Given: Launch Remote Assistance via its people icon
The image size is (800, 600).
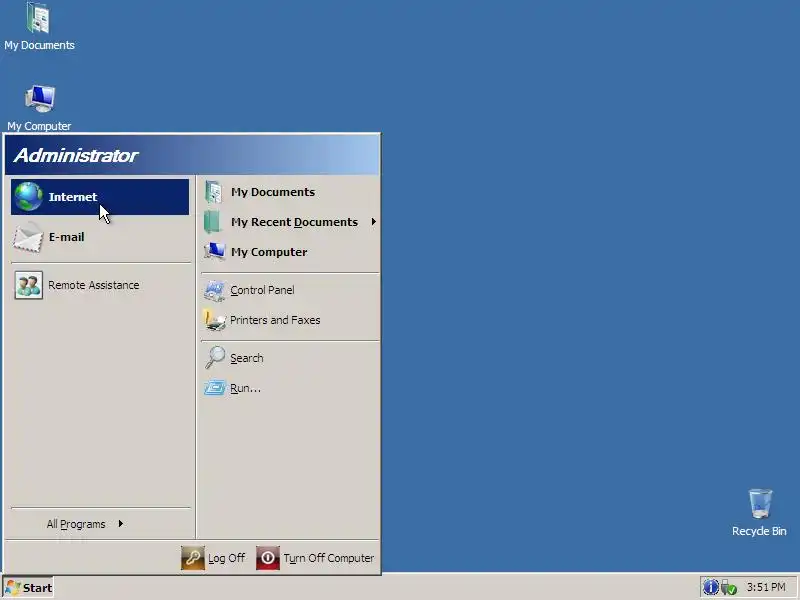Looking at the screenshot, I should click(x=29, y=285).
